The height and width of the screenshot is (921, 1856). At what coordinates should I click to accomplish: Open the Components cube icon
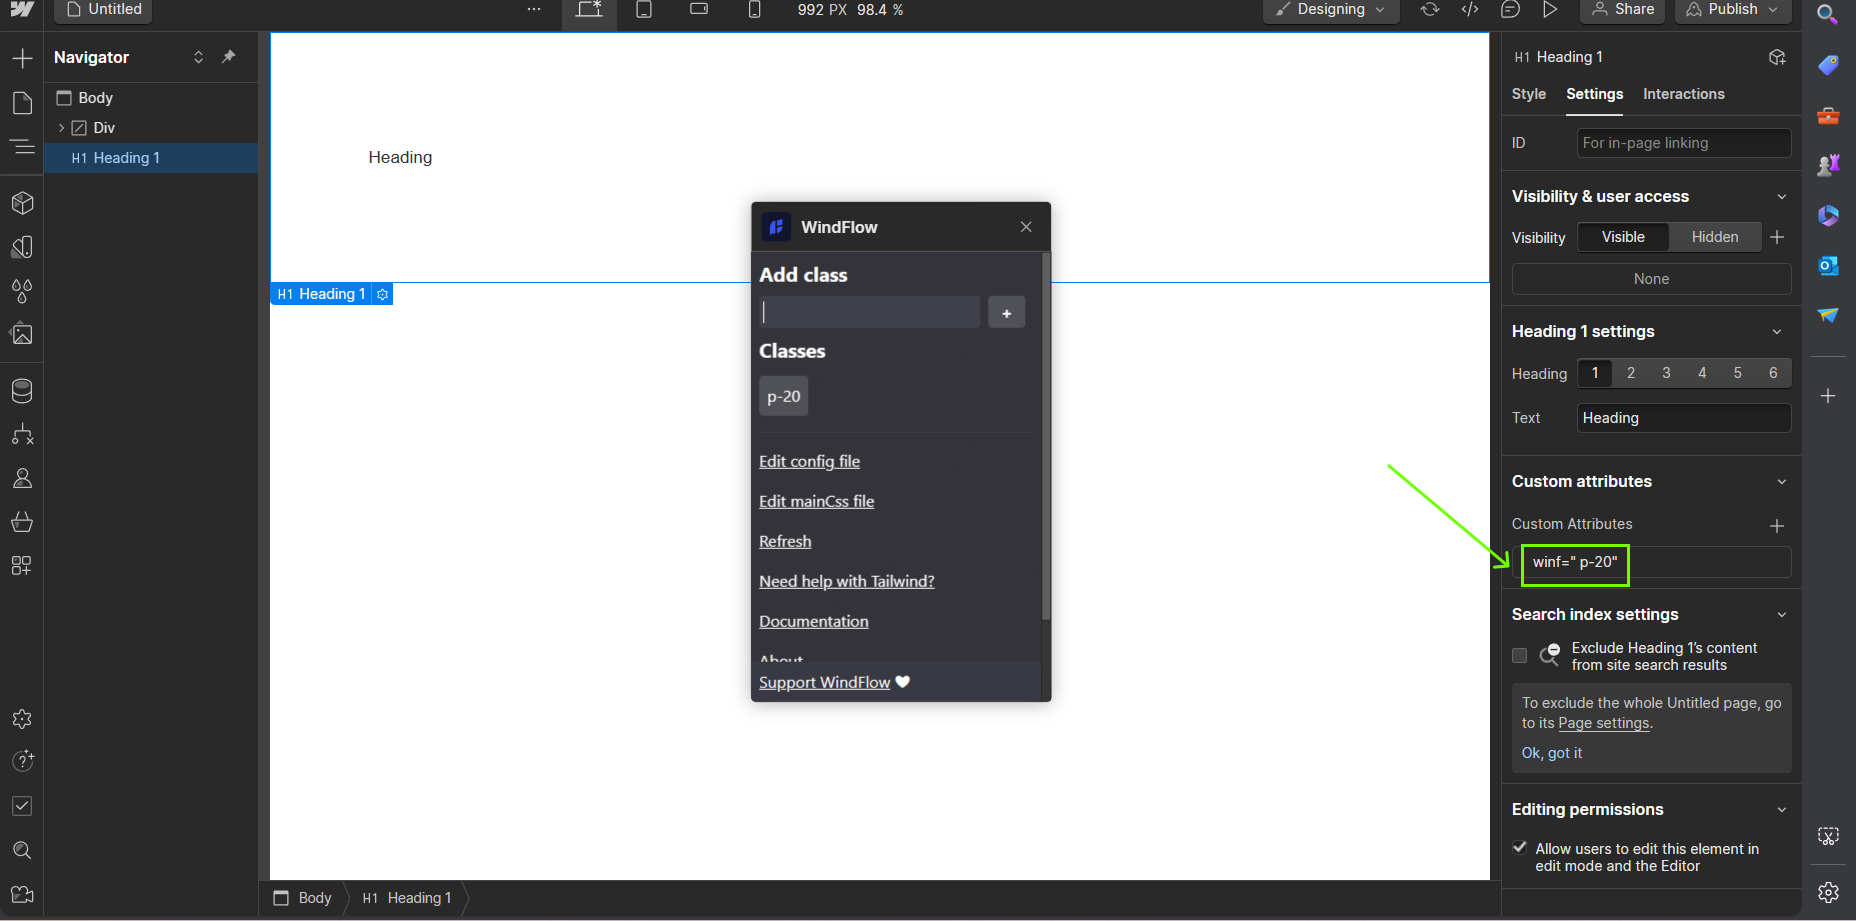(x=22, y=203)
